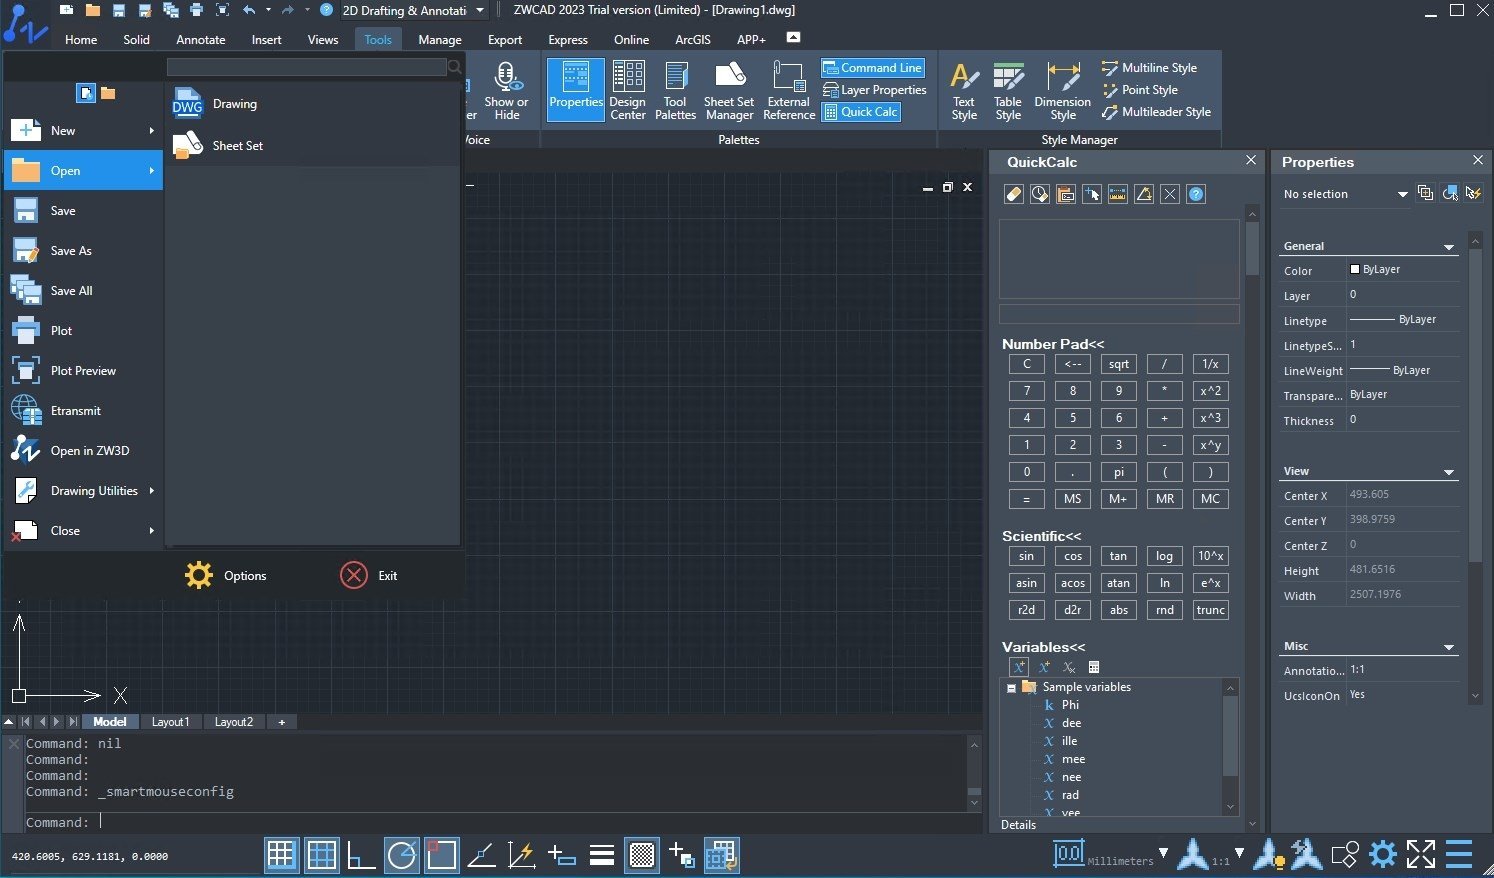Toggle Lineweight display in status bar
Viewport: 1494px width, 878px height.
click(602, 855)
